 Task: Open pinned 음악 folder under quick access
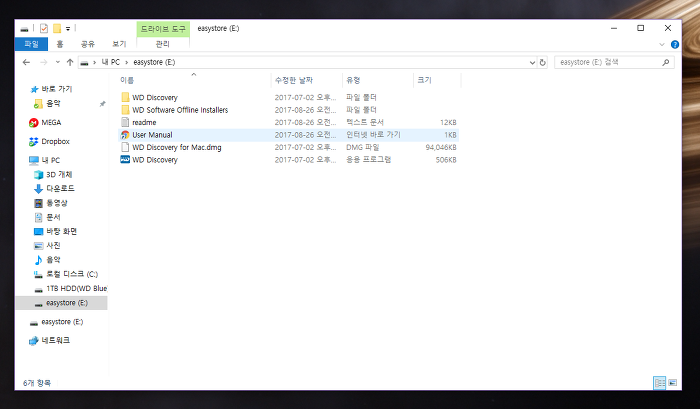53,104
